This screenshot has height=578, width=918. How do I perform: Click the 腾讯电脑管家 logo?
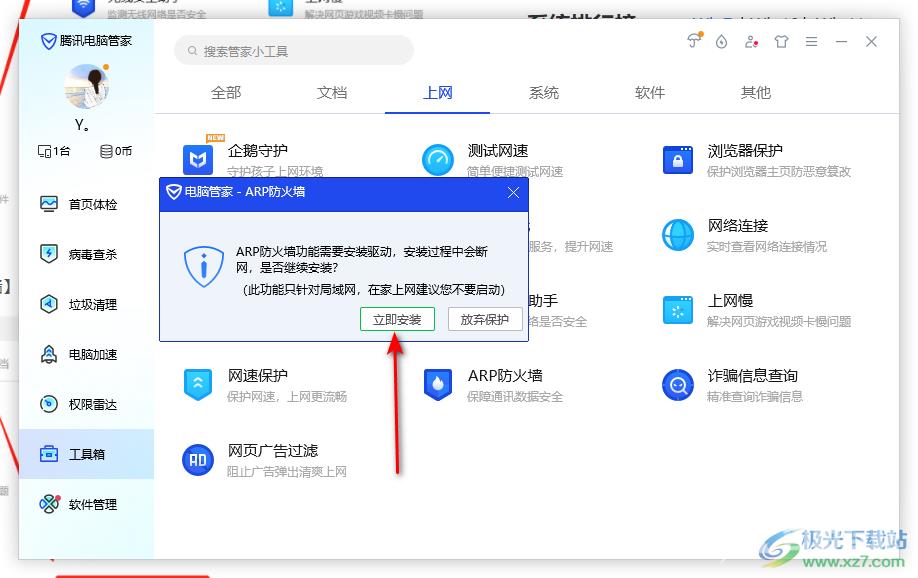pos(86,40)
